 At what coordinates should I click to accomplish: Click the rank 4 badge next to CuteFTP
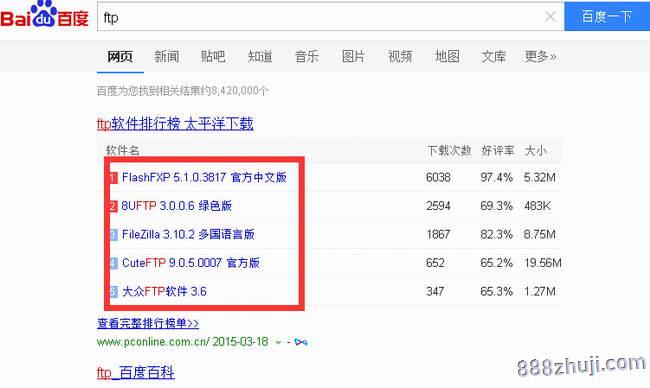click(113, 263)
